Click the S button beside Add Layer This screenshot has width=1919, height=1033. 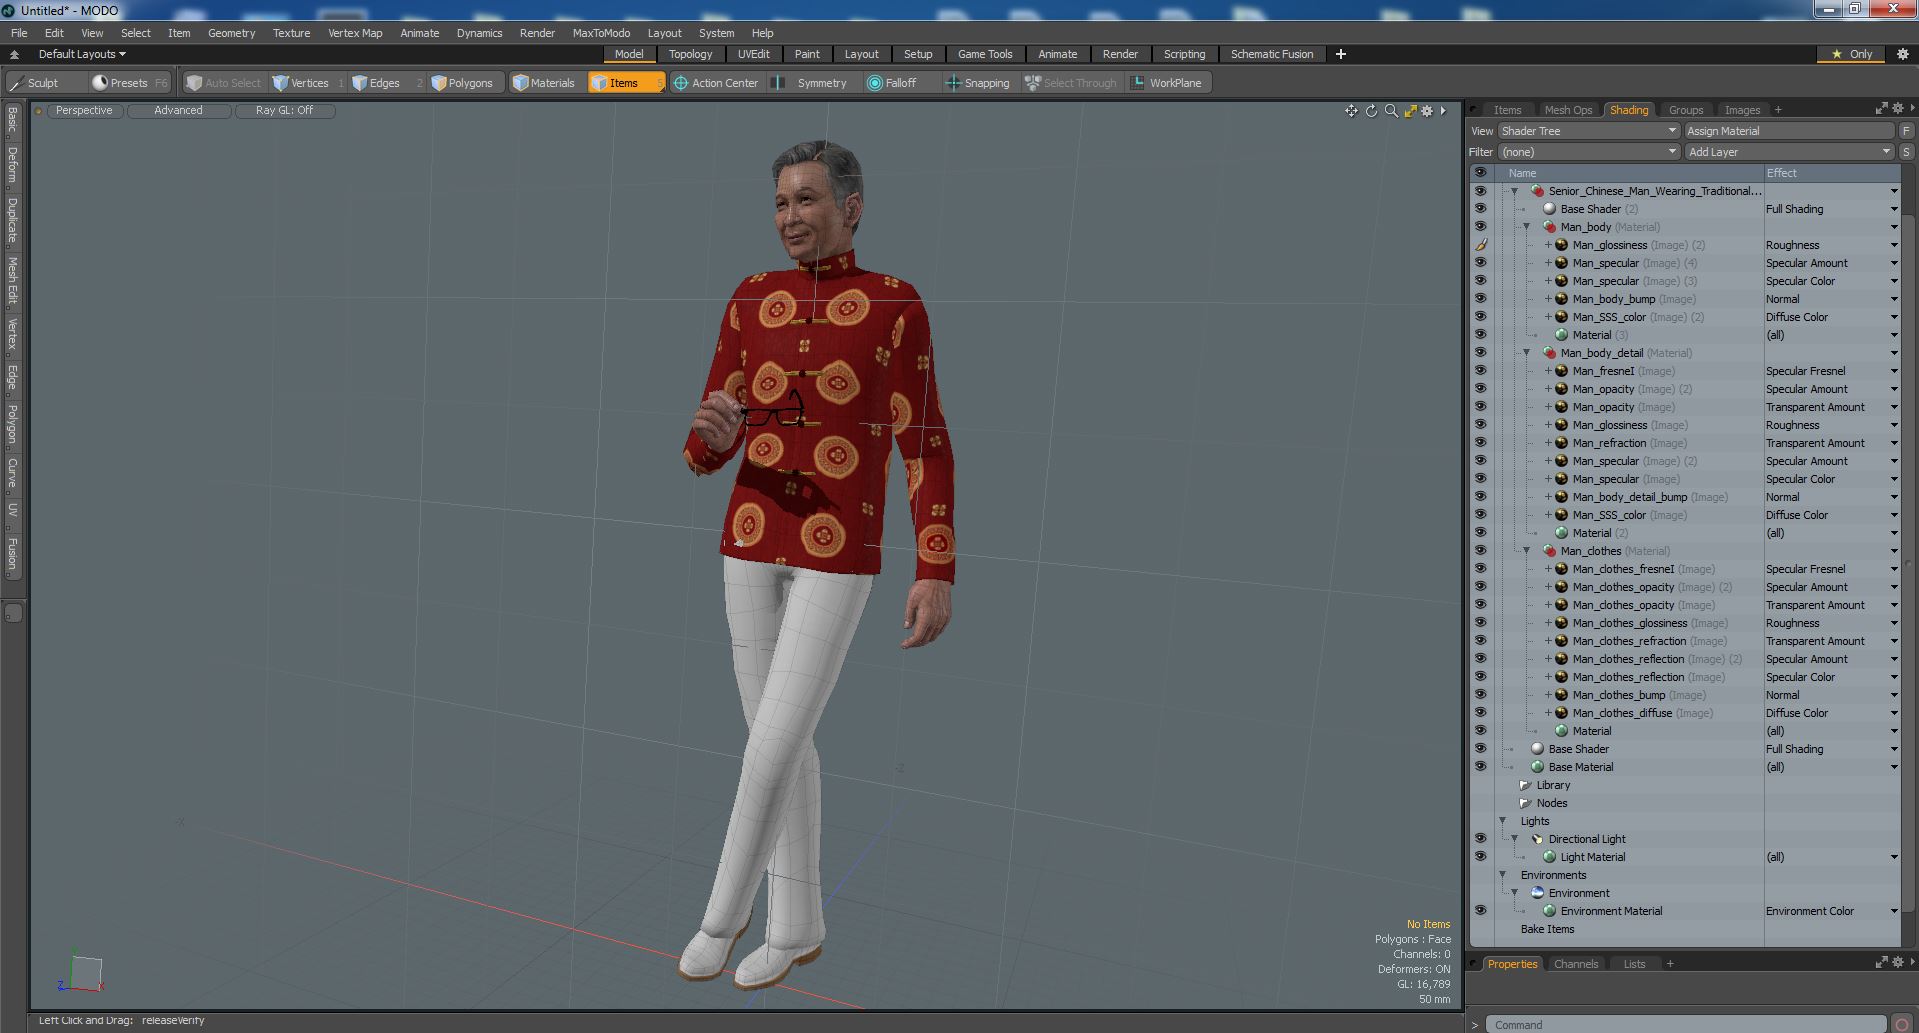coord(1906,152)
